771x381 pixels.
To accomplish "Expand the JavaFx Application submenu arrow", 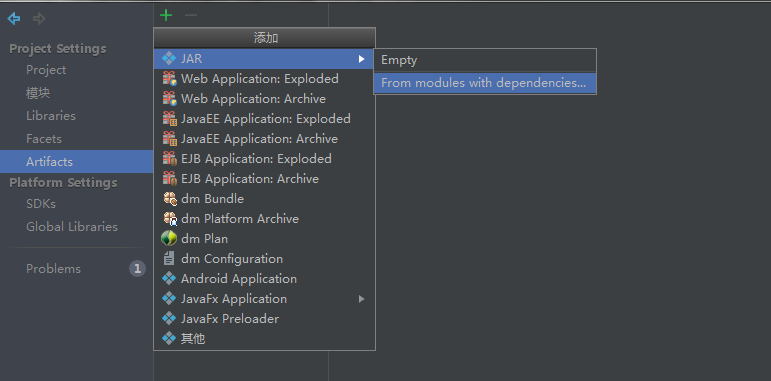I will pyautogui.click(x=361, y=299).
